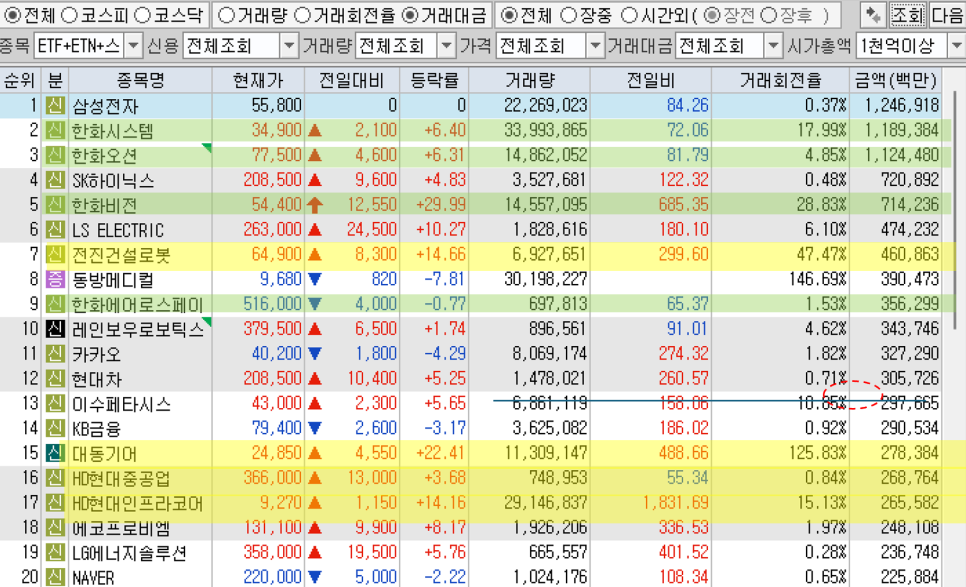Select the 전체 market radio button
The height and width of the screenshot is (587, 966).
coord(11,15)
